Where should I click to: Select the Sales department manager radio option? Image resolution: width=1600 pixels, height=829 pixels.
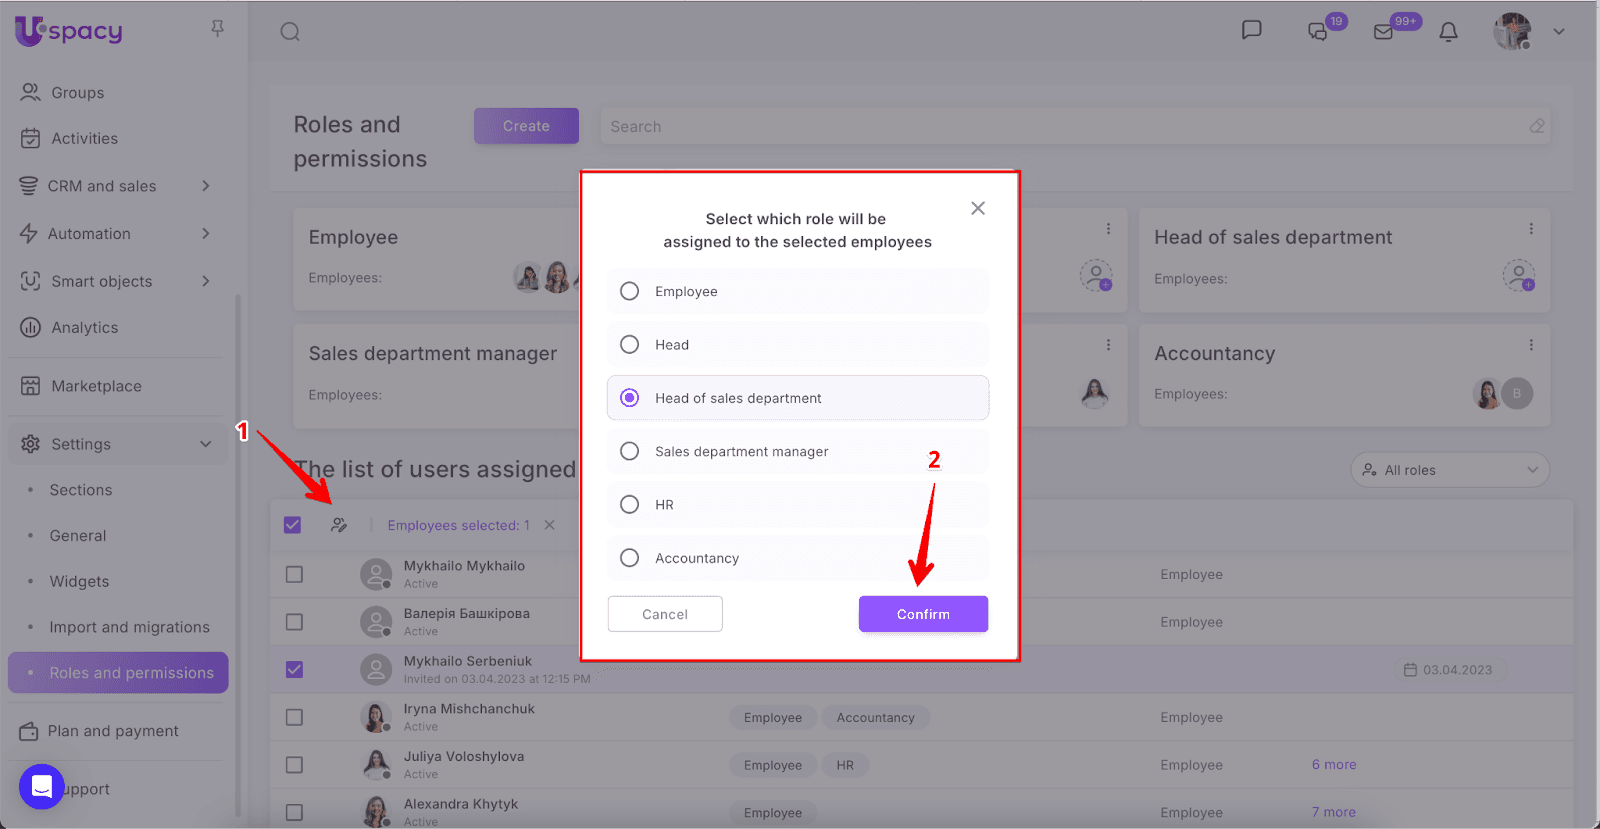pos(629,451)
